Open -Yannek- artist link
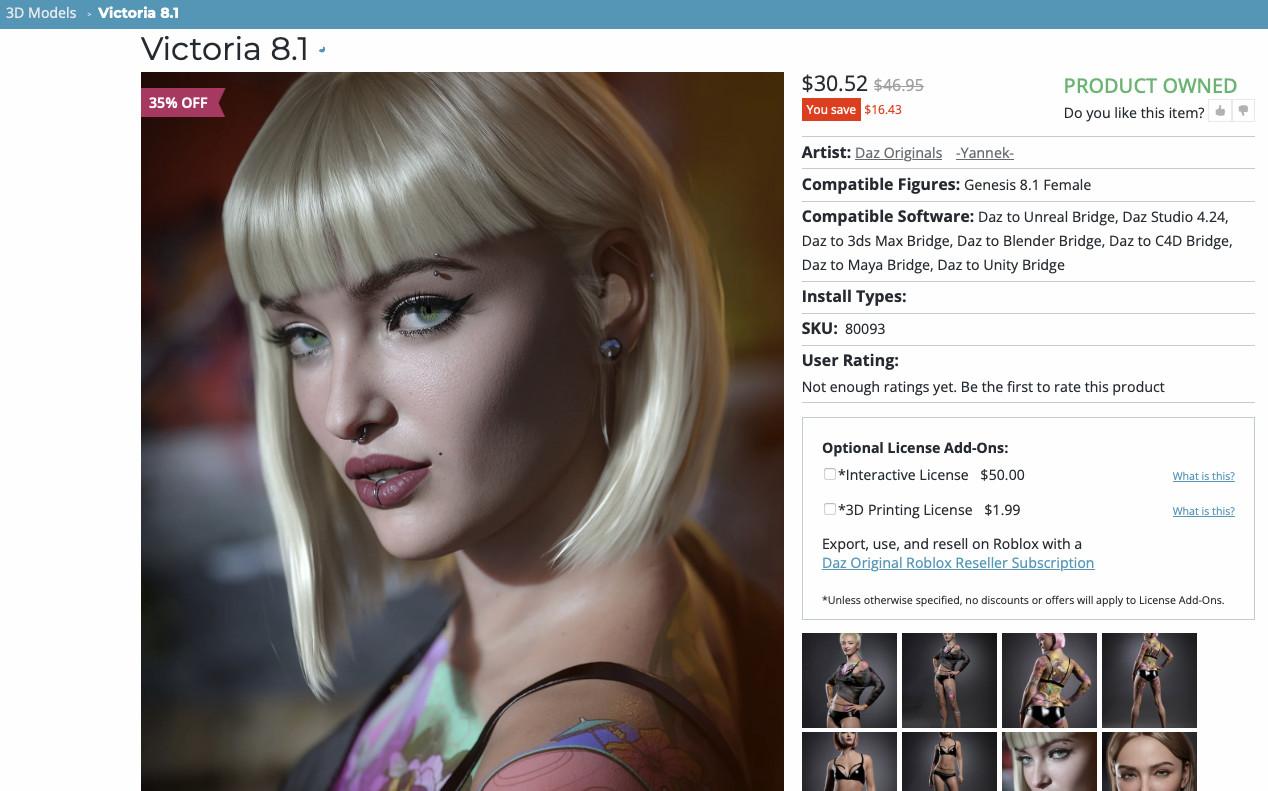 [x=985, y=153]
